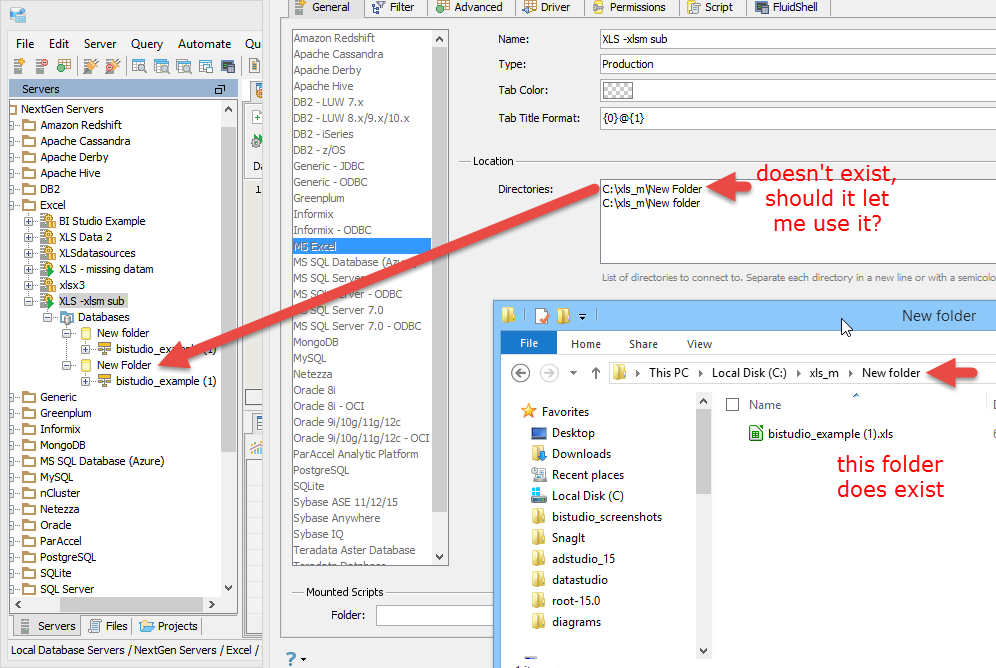
Task: Open Desktop under Explorer Favorites
Action: tap(573, 433)
